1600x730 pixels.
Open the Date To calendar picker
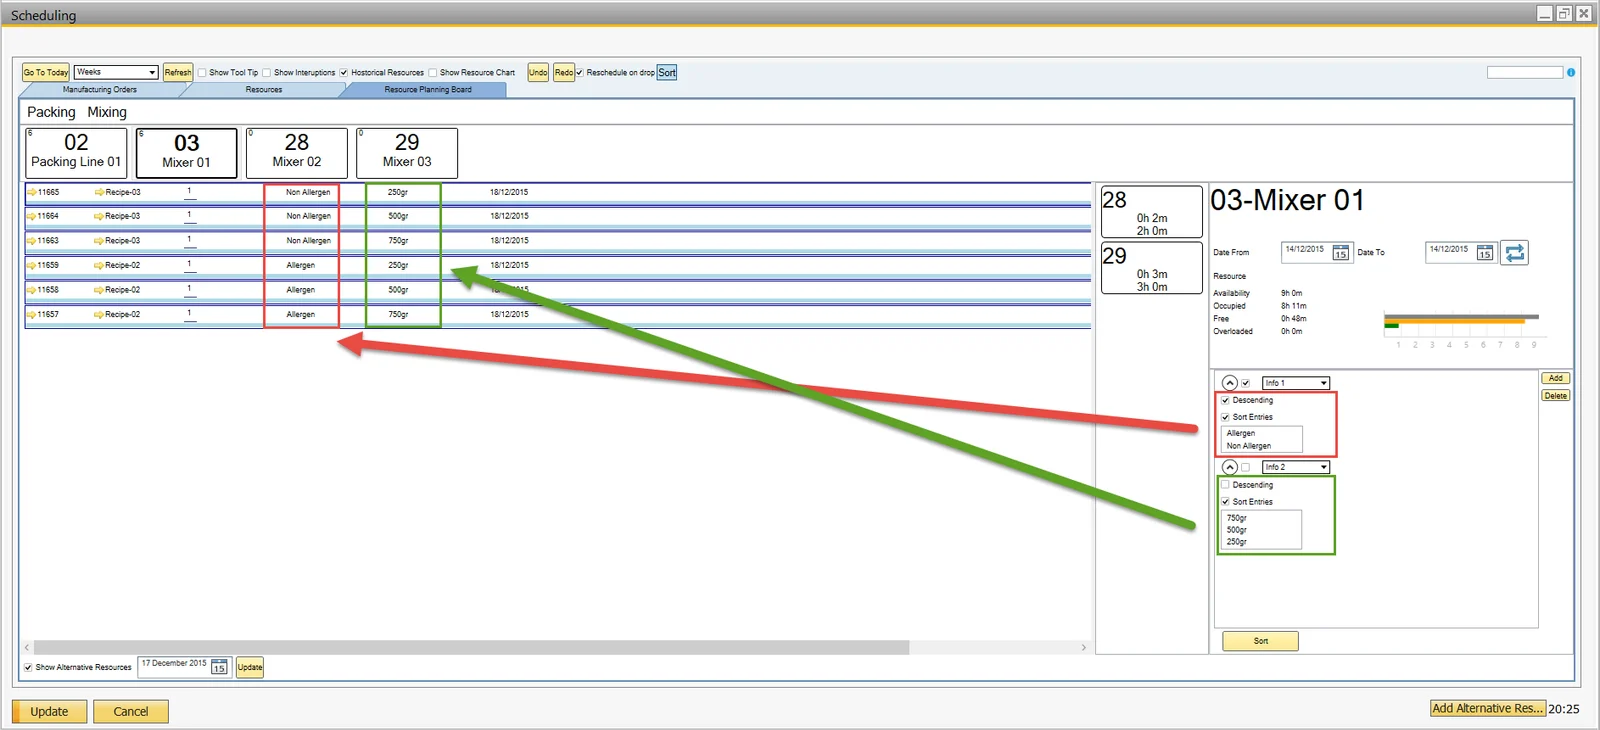click(1485, 253)
